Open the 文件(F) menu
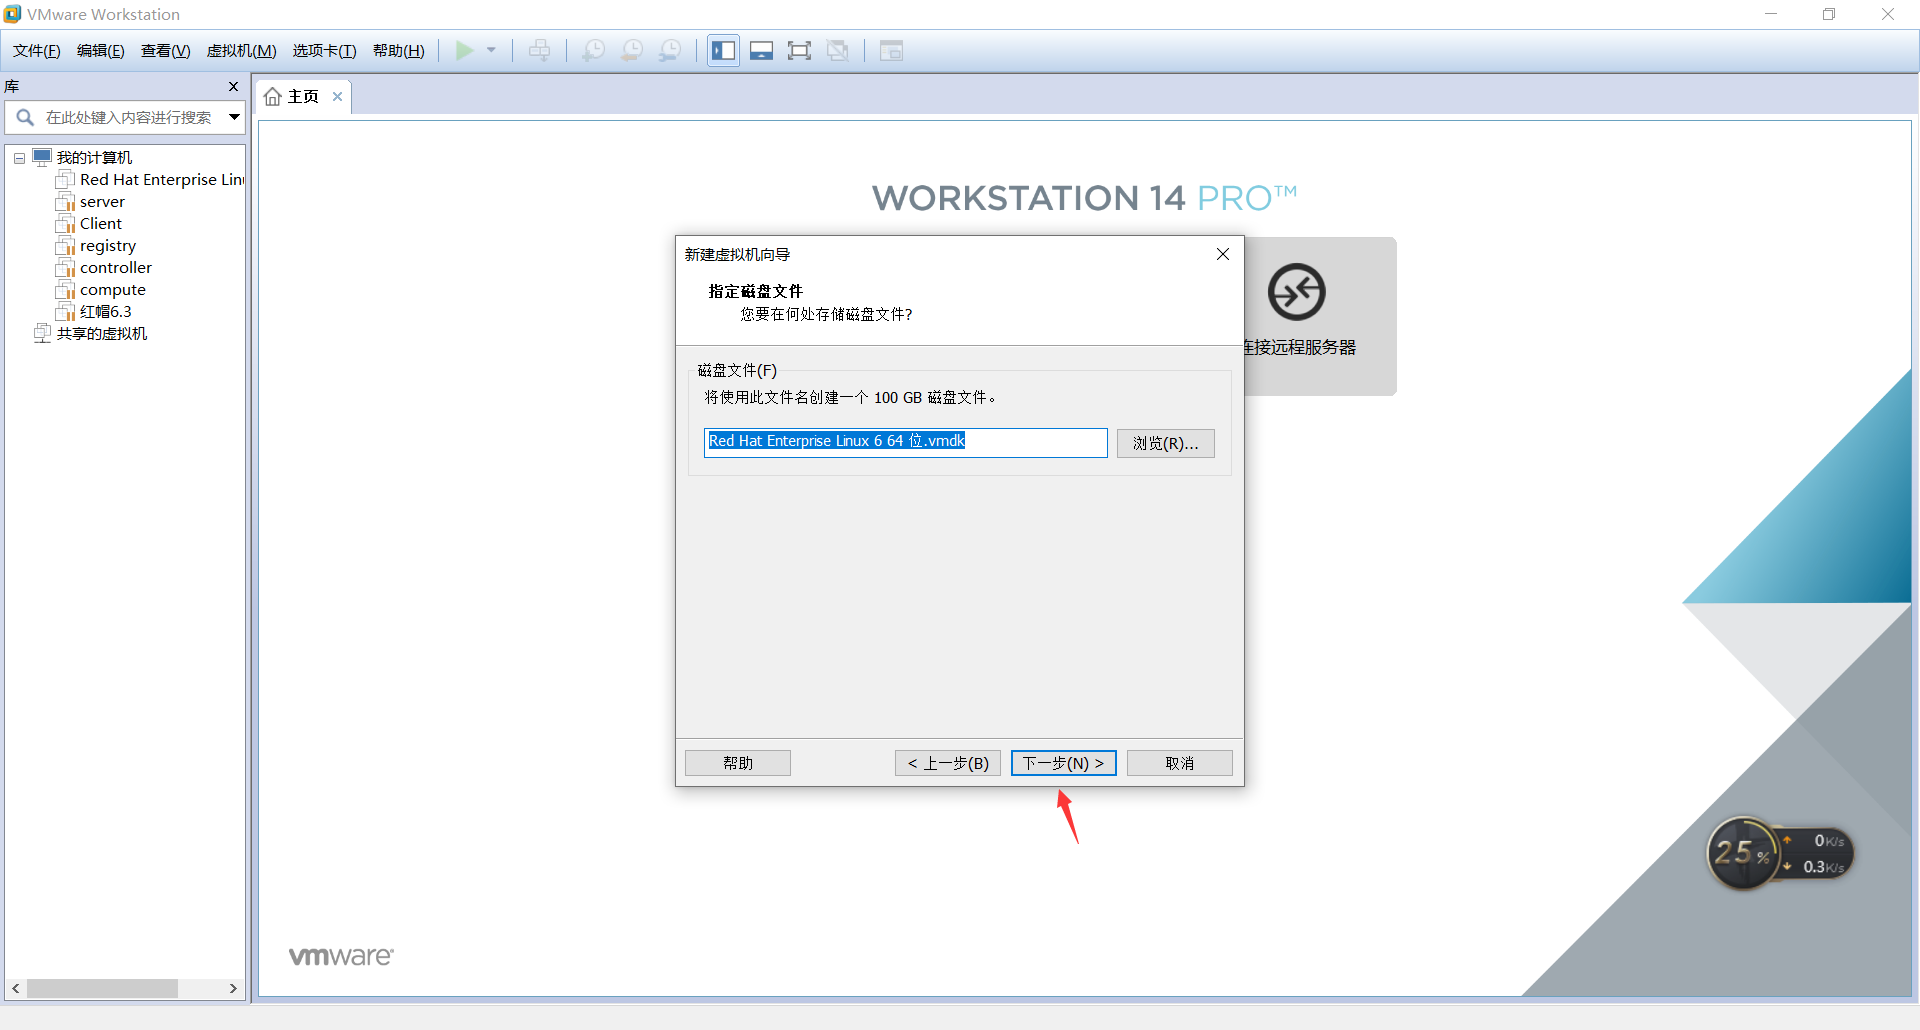 coord(37,51)
